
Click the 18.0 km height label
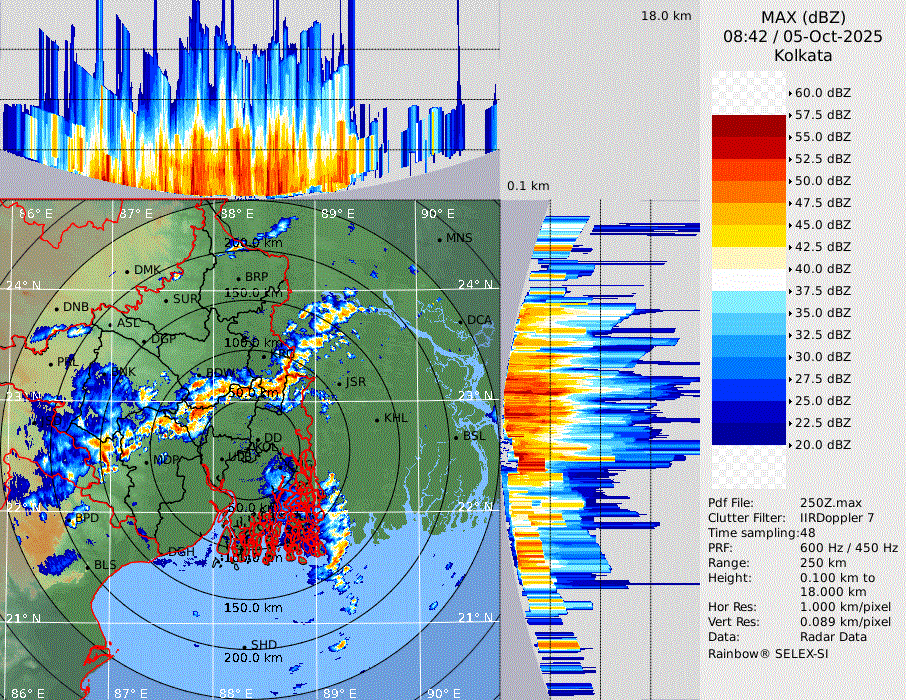pyautogui.click(x=666, y=16)
